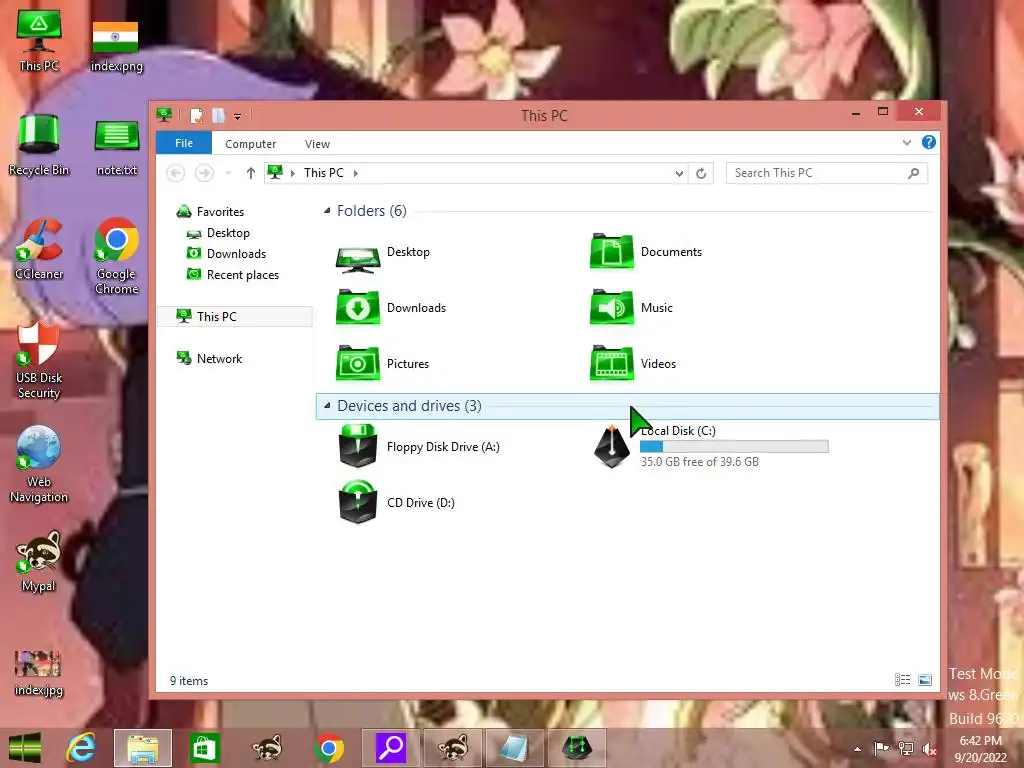The image size is (1024, 768).
Task: Select CD Drive (D:)
Action: pyautogui.click(x=396, y=503)
